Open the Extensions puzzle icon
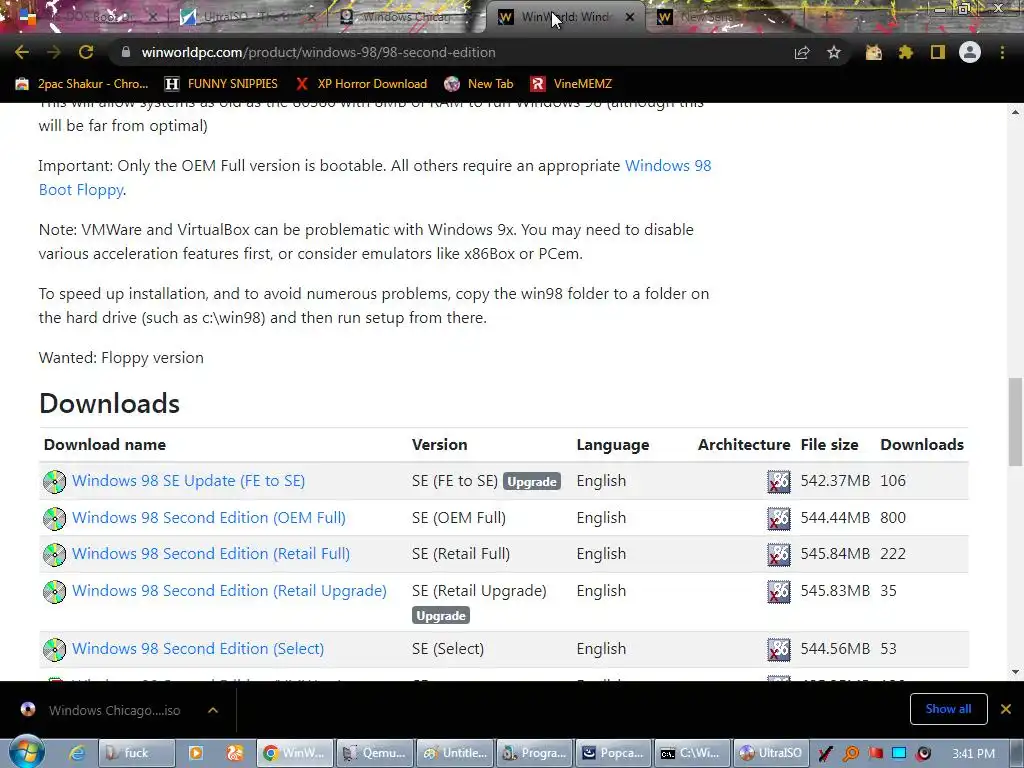 pos(906,52)
